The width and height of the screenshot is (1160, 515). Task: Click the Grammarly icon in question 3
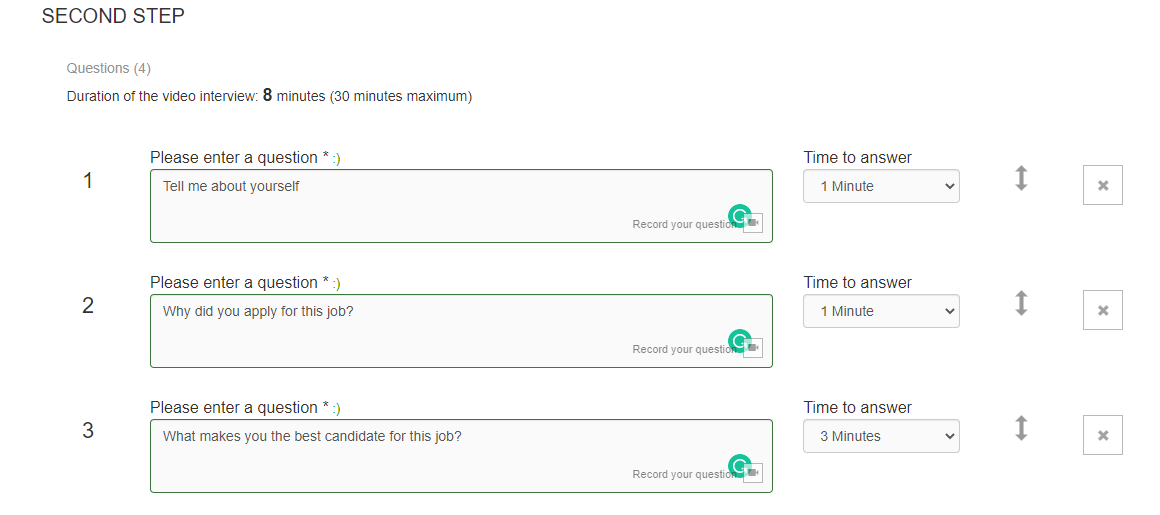click(739, 465)
